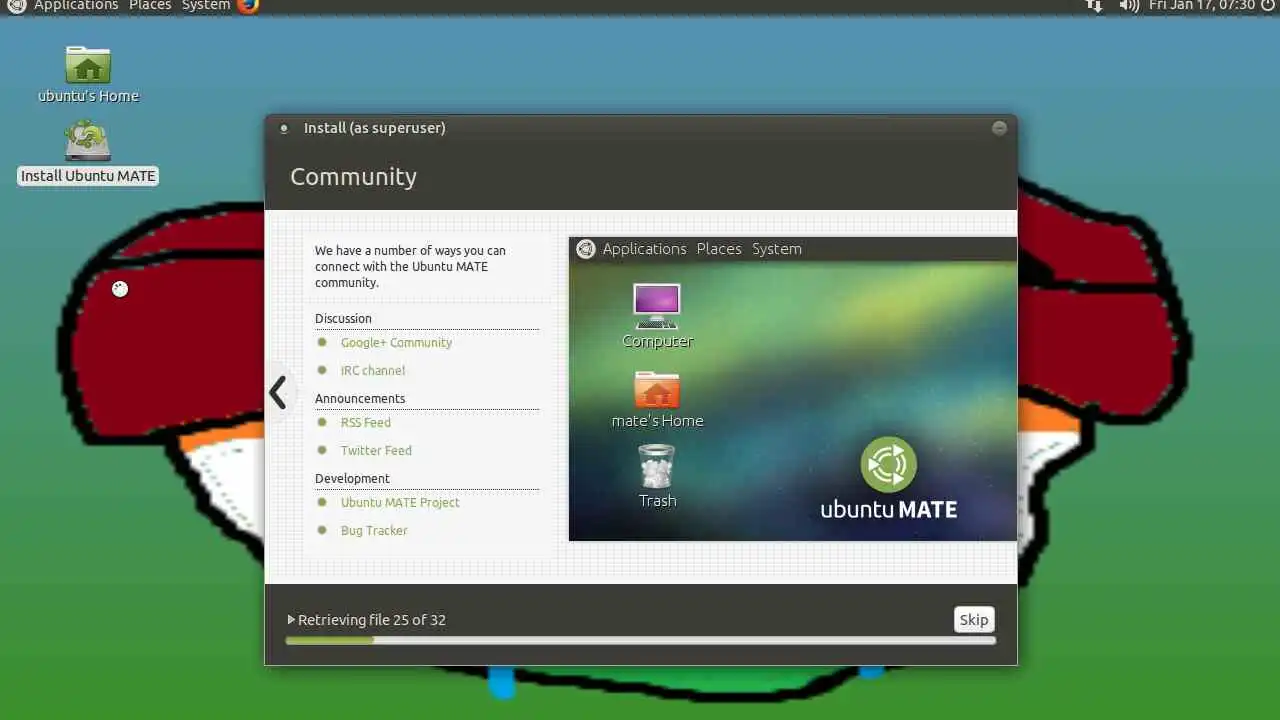Open the network connections indicator

click(x=1094, y=5)
